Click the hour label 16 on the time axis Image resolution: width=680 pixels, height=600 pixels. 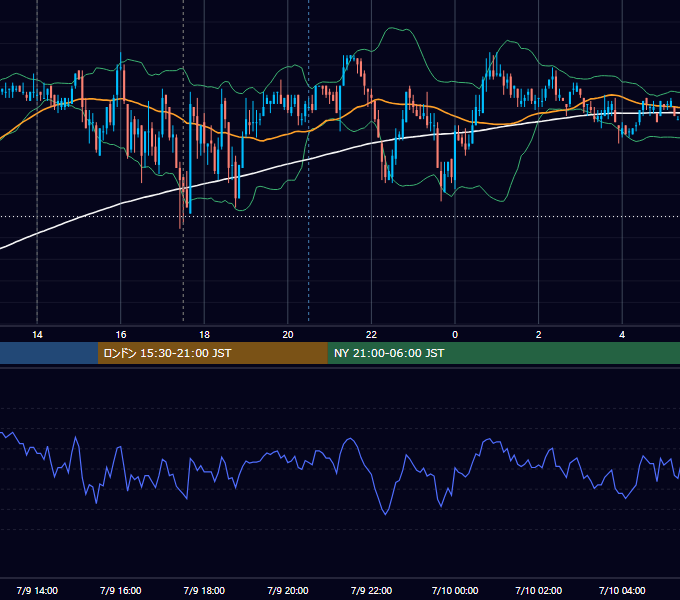tap(121, 335)
